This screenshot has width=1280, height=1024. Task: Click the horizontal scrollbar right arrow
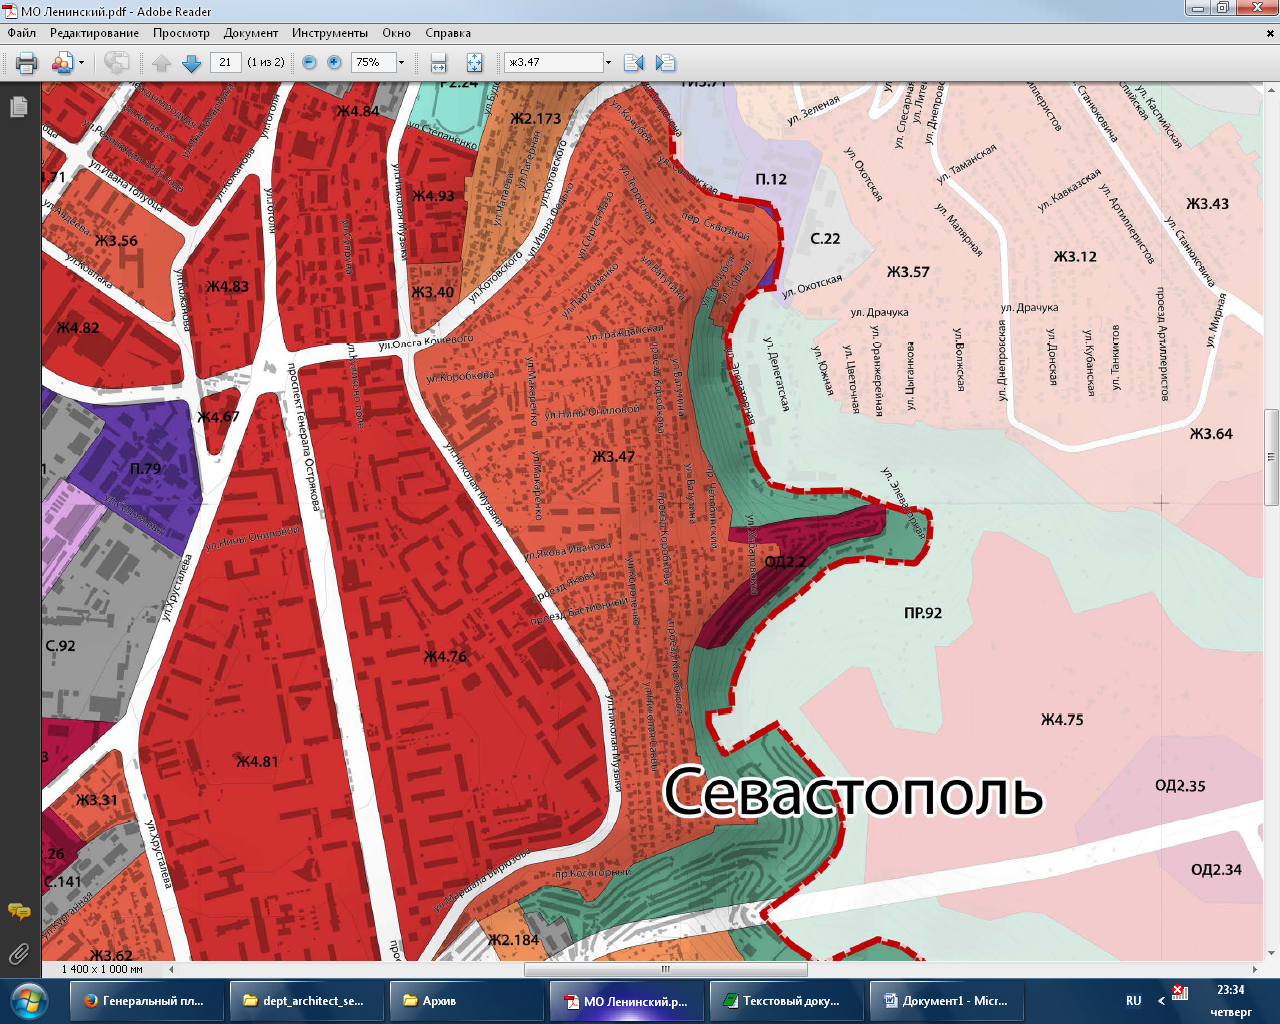[x=1255, y=969]
